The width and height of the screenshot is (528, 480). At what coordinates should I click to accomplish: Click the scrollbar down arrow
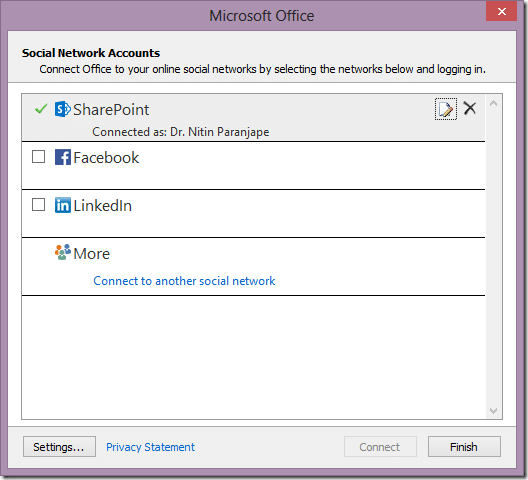tap(494, 411)
